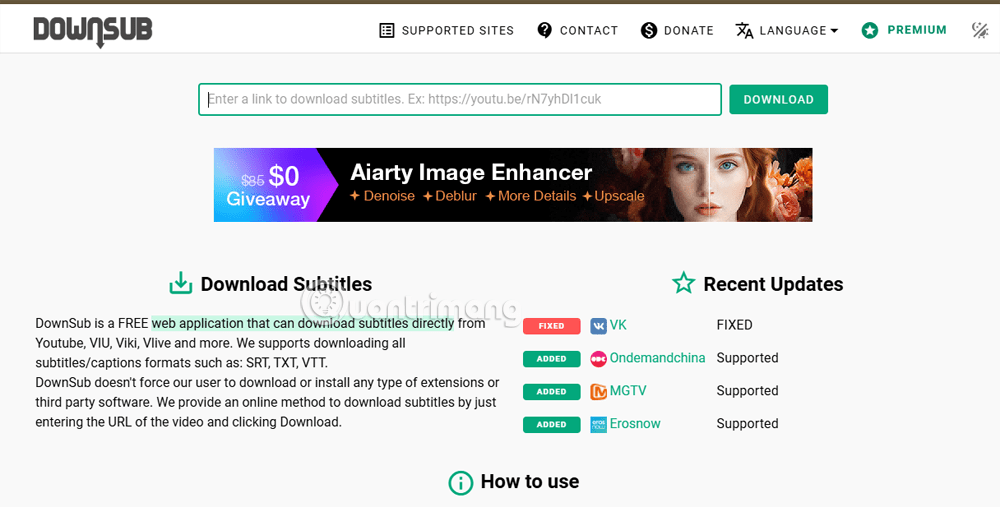Click the Erosnow site icon
Image resolution: width=1000 pixels, height=507 pixels.
(598, 424)
